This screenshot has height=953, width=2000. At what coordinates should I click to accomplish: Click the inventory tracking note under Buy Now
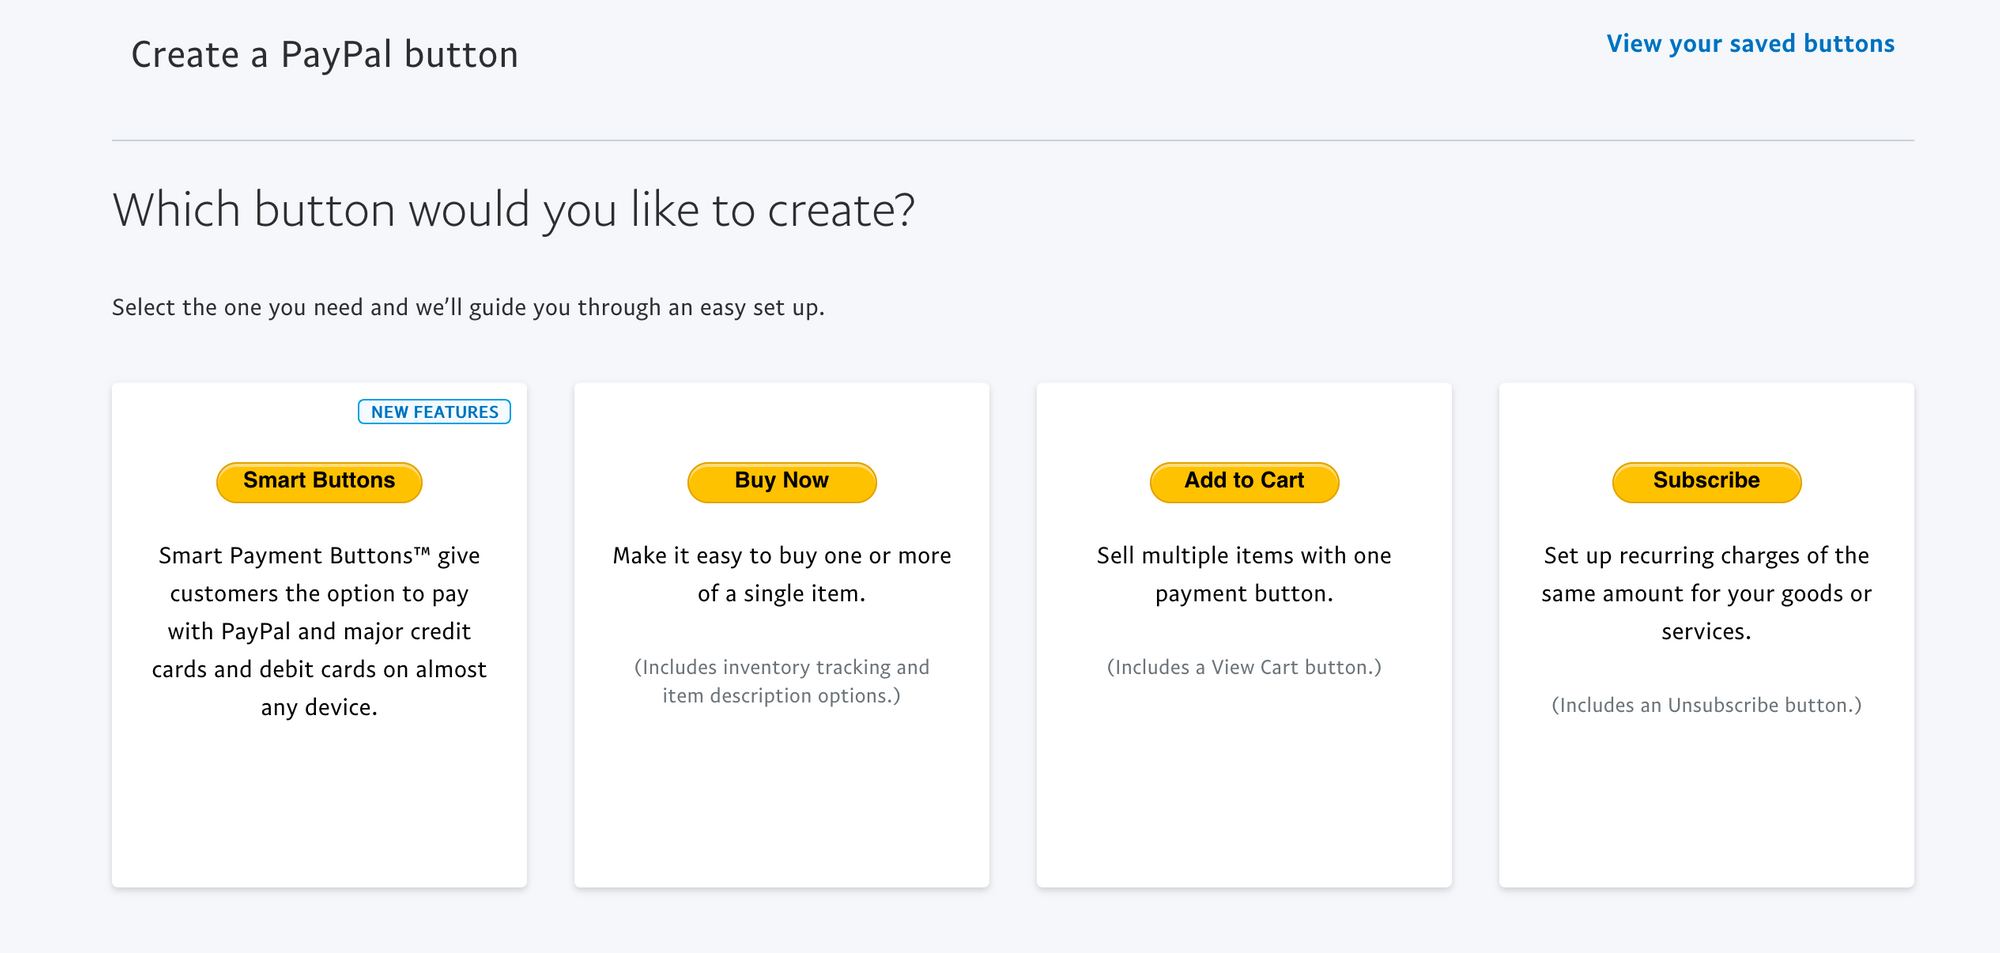coord(781,681)
